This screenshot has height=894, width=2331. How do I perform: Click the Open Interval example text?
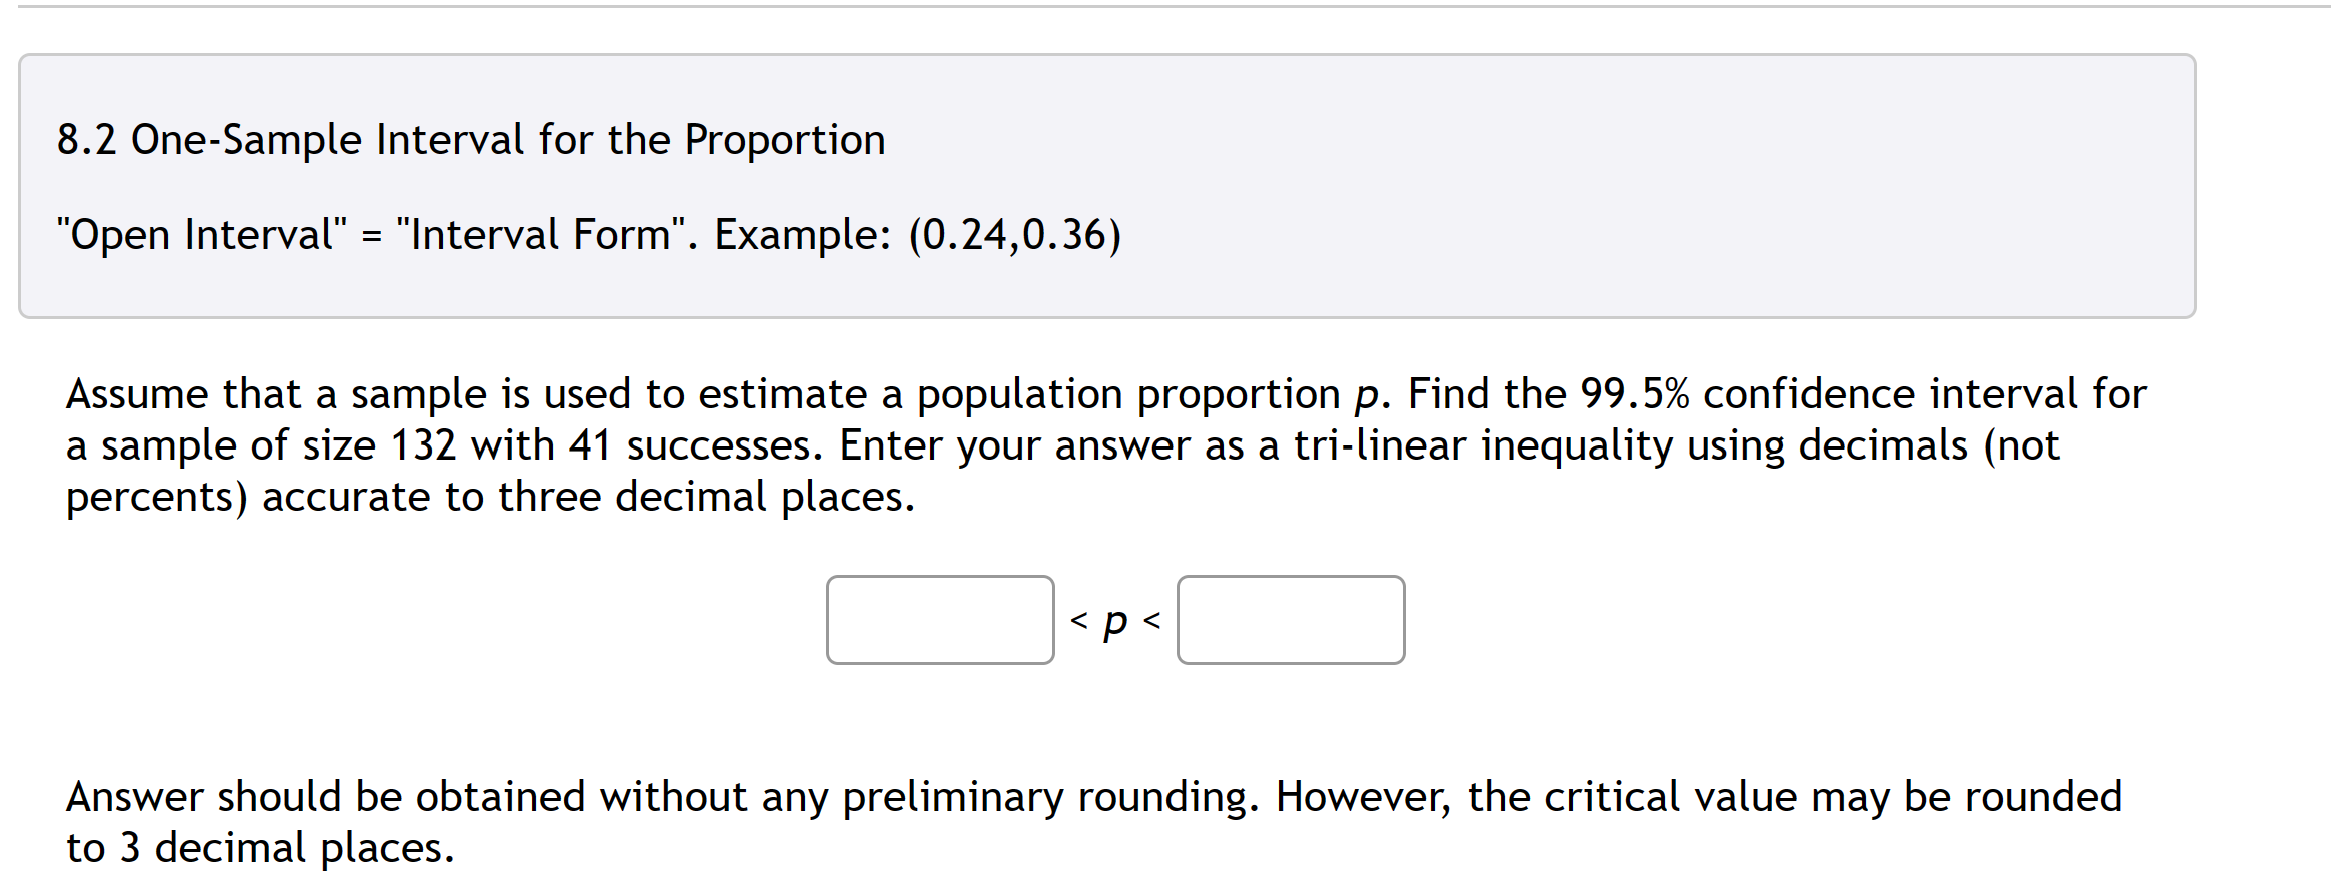pyautogui.click(x=588, y=234)
